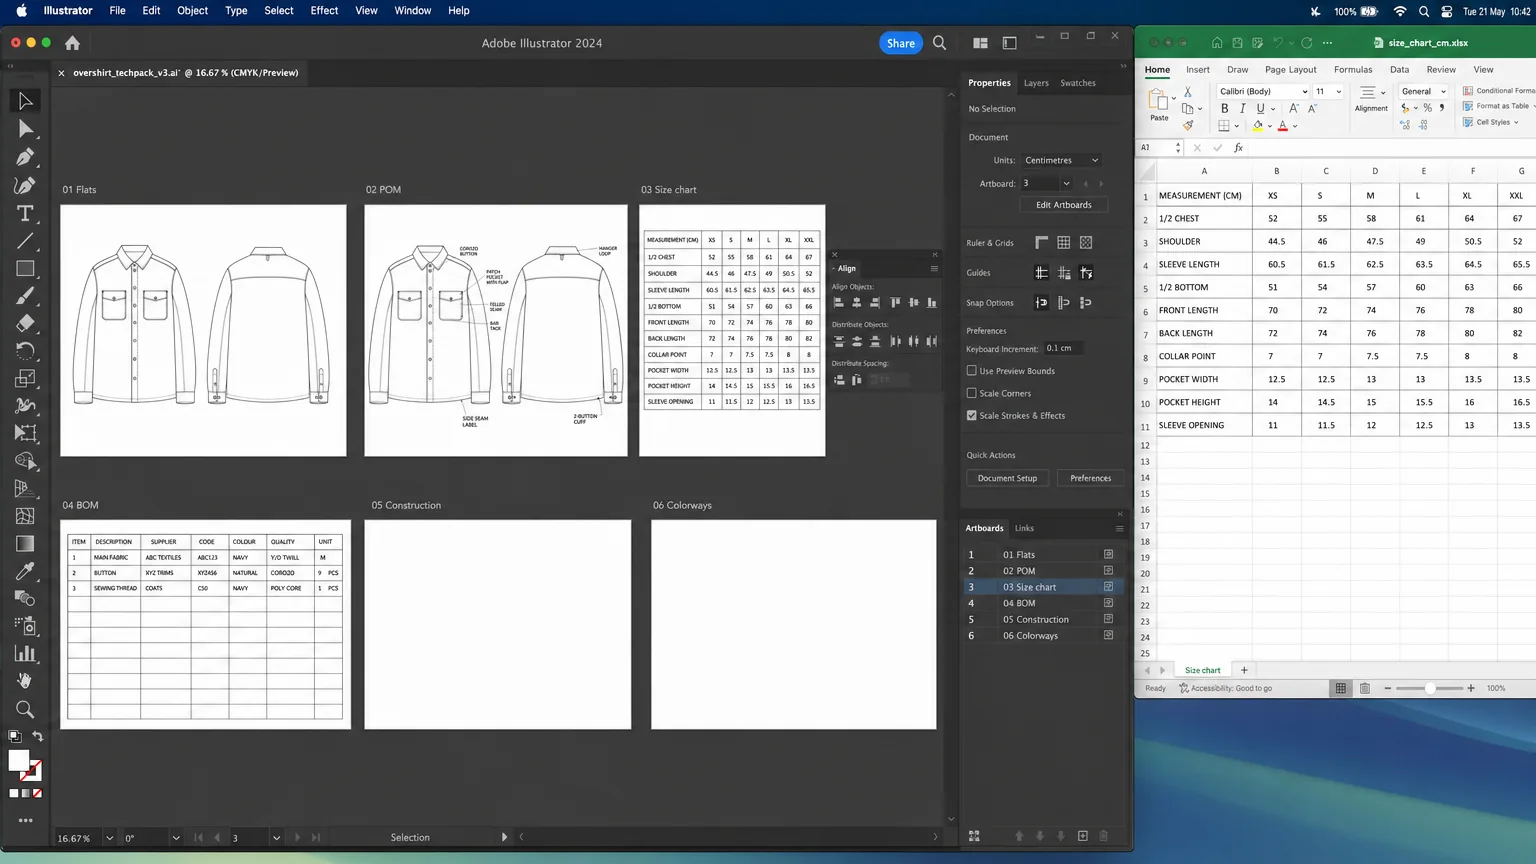Open the Units dropdown set to Centimetres
The width and height of the screenshot is (1536, 864).
tap(1060, 160)
